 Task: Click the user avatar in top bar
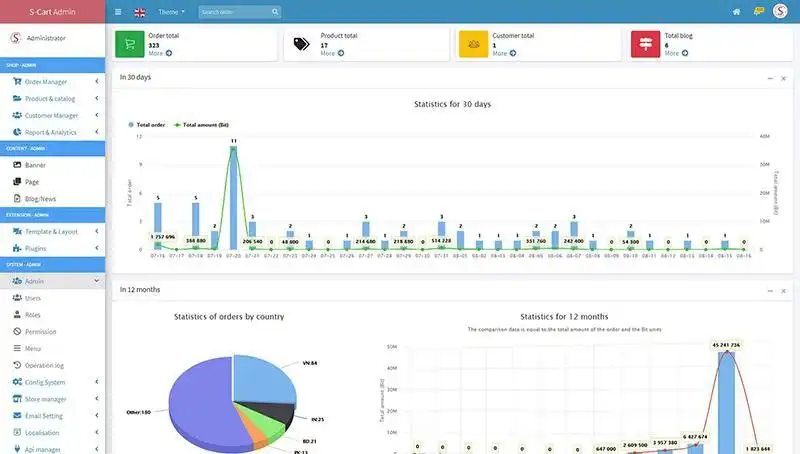tap(780, 11)
